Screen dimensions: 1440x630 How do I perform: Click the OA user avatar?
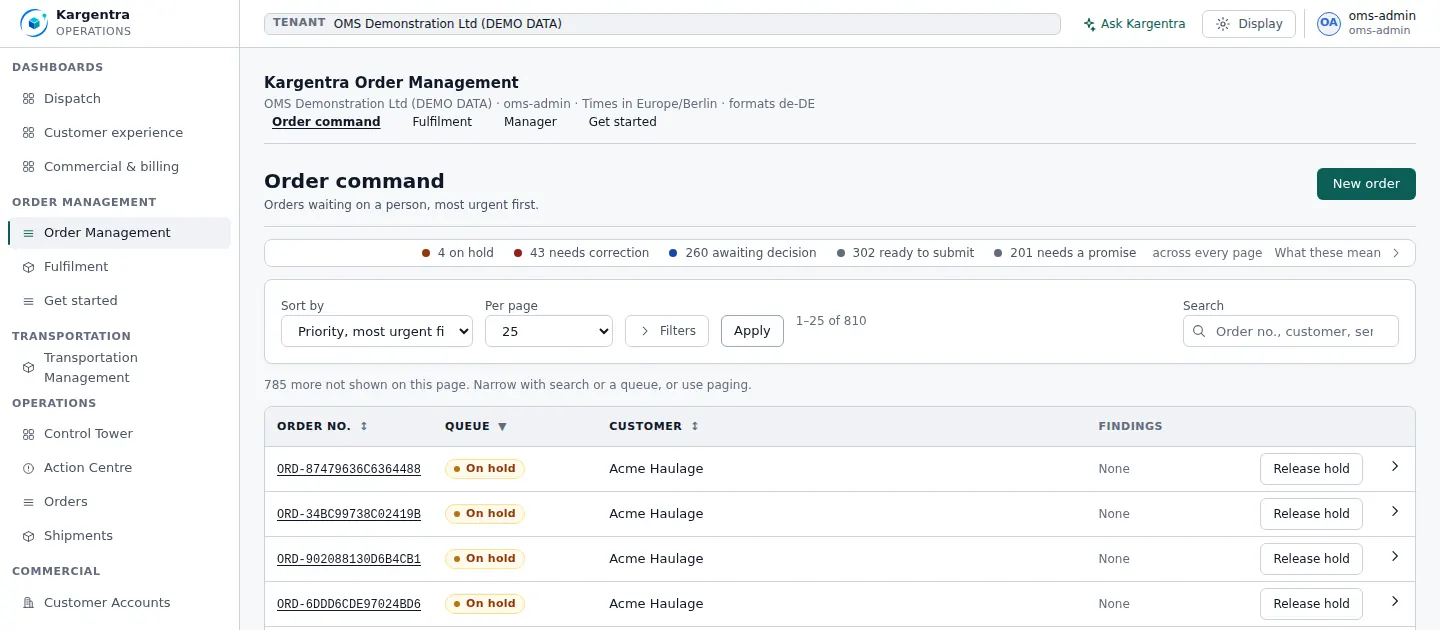(x=1328, y=23)
